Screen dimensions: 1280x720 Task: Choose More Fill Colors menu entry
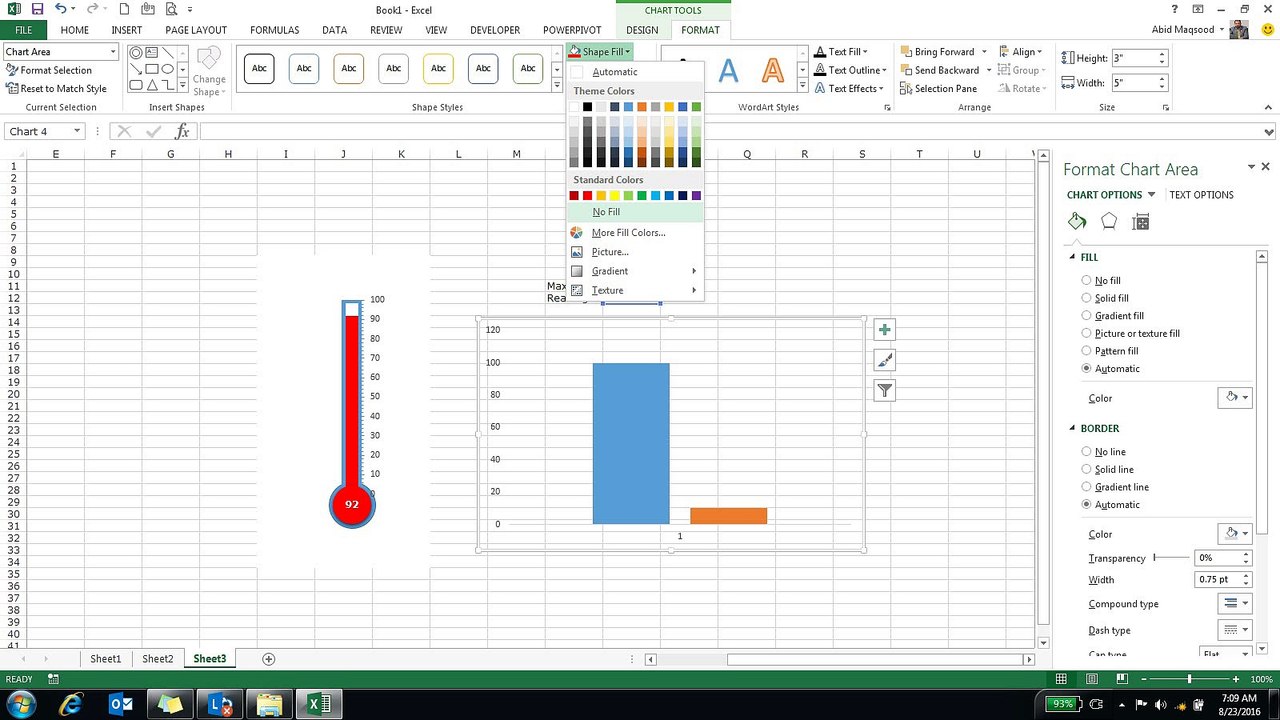click(x=634, y=232)
